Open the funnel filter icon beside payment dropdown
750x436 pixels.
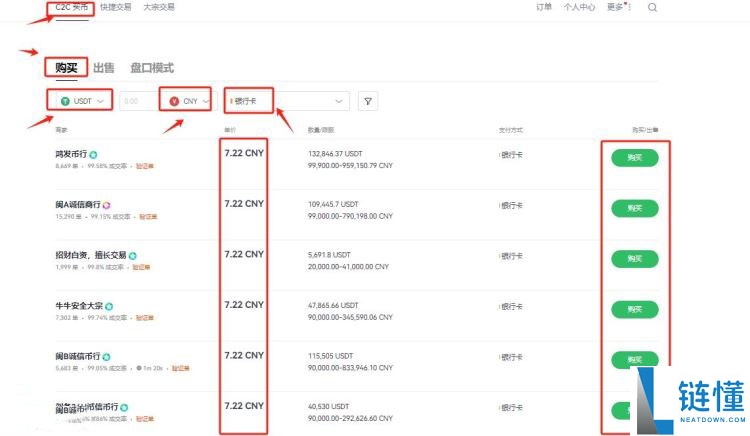pos(368,101)
